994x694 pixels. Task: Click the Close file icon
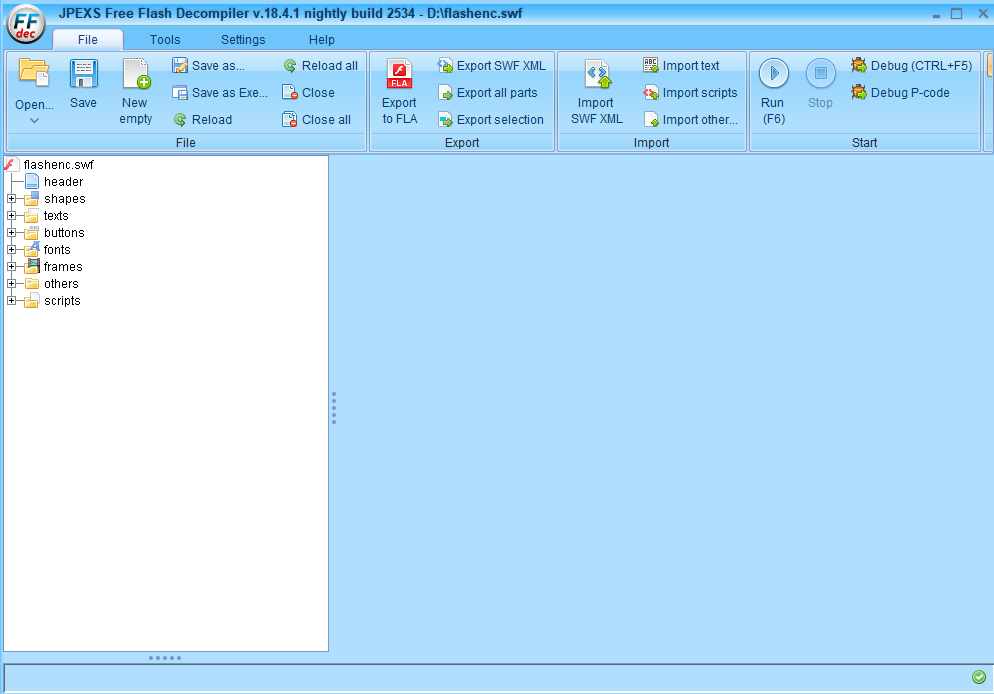pyautogui.click(x=290, y=93)
